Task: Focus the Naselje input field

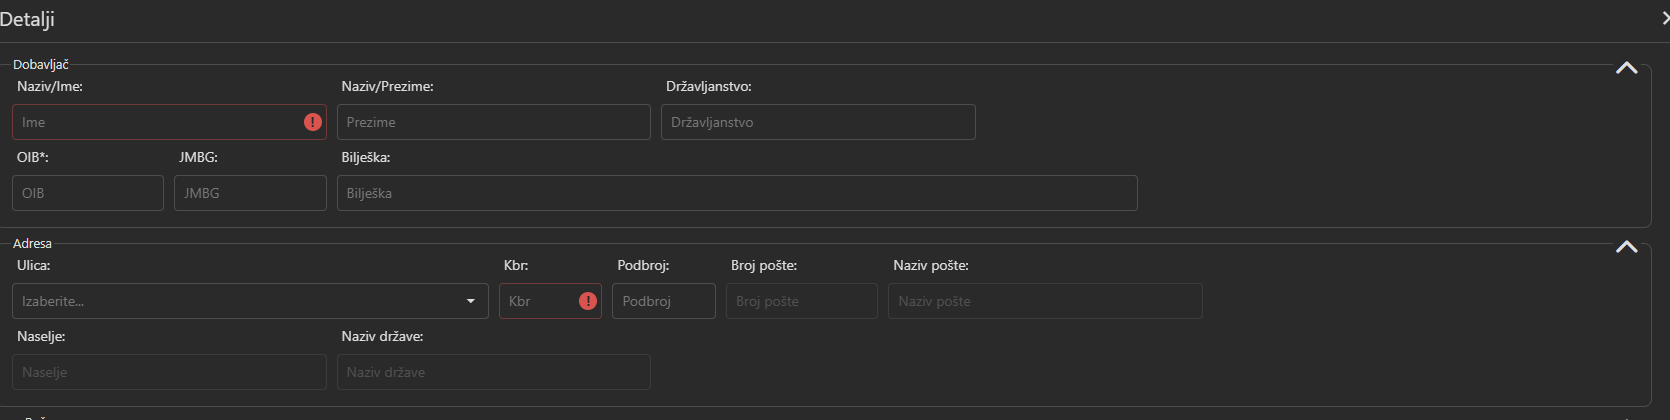Action: click(x=169, y=372)
